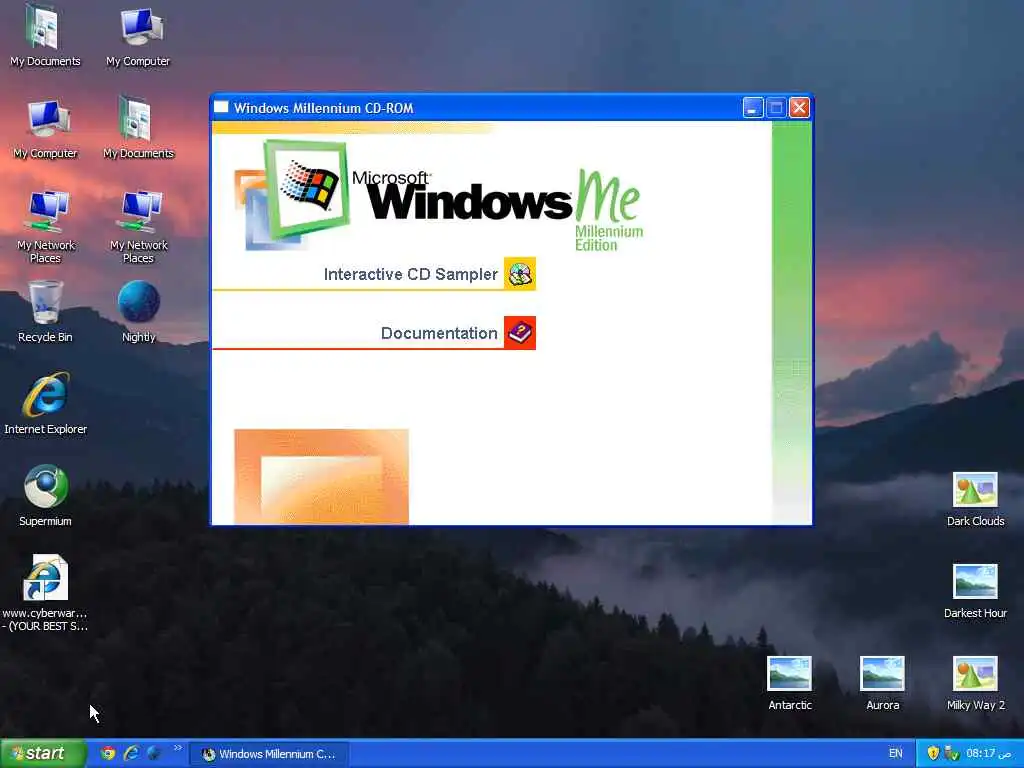
Task: Open the Start menu button
Action: point(42,753)
